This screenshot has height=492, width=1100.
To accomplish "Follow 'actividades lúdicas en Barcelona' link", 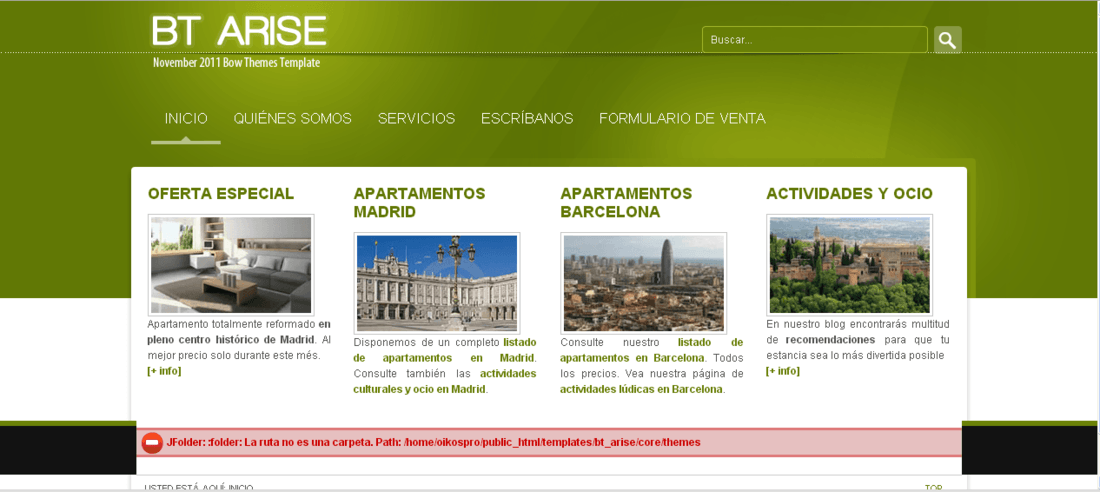I will (x=642, y=389).
